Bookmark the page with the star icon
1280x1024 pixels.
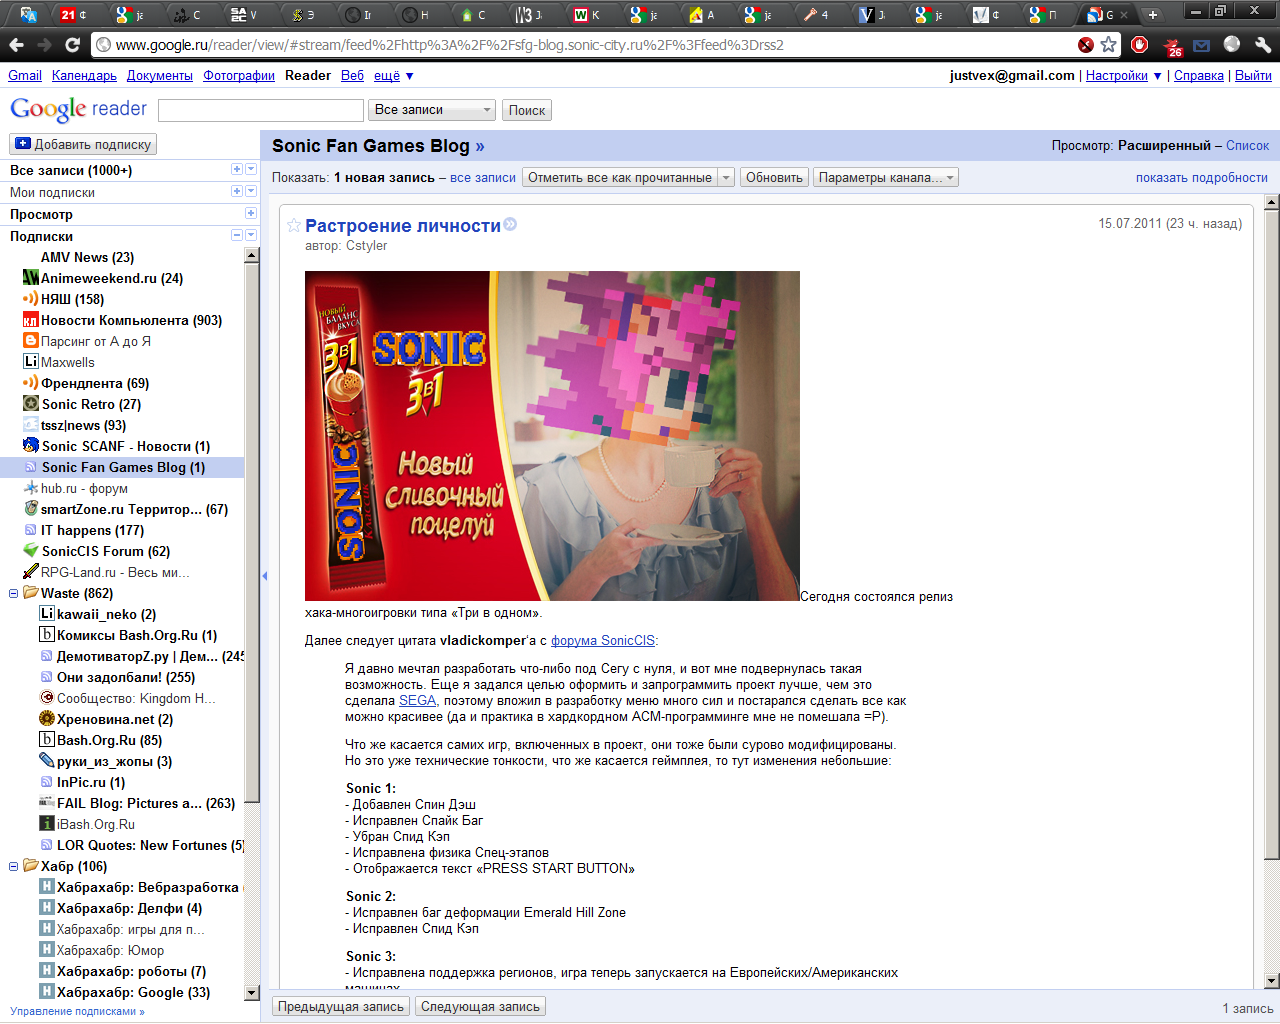(1108, 45)
